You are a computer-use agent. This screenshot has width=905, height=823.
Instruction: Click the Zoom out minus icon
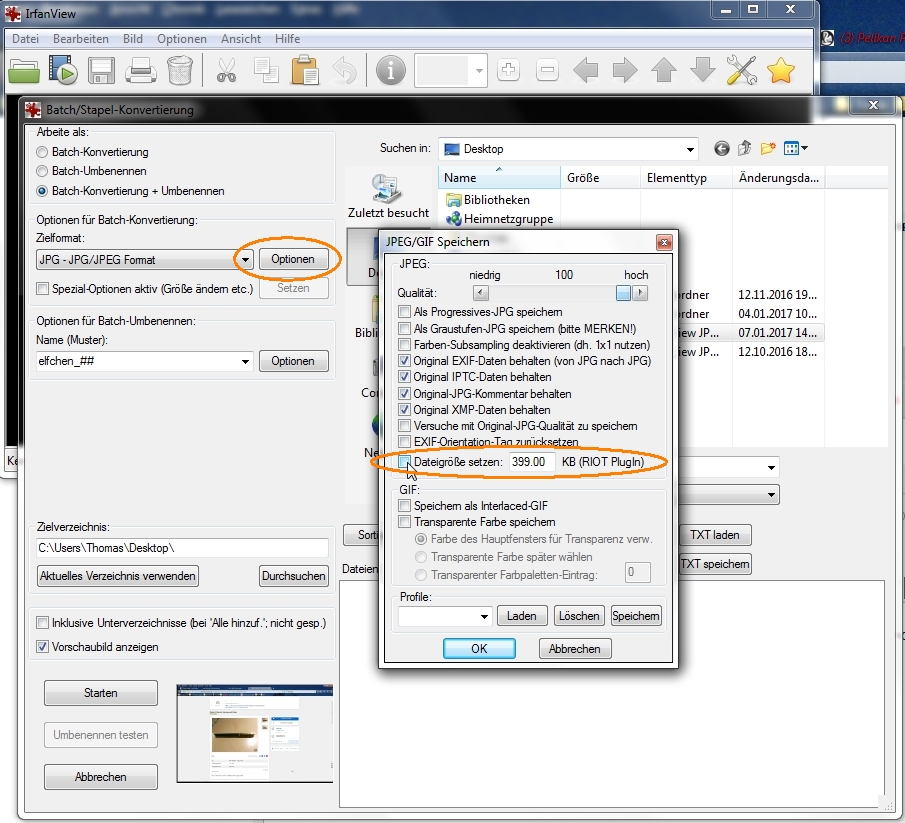click(x=547, y=70)
